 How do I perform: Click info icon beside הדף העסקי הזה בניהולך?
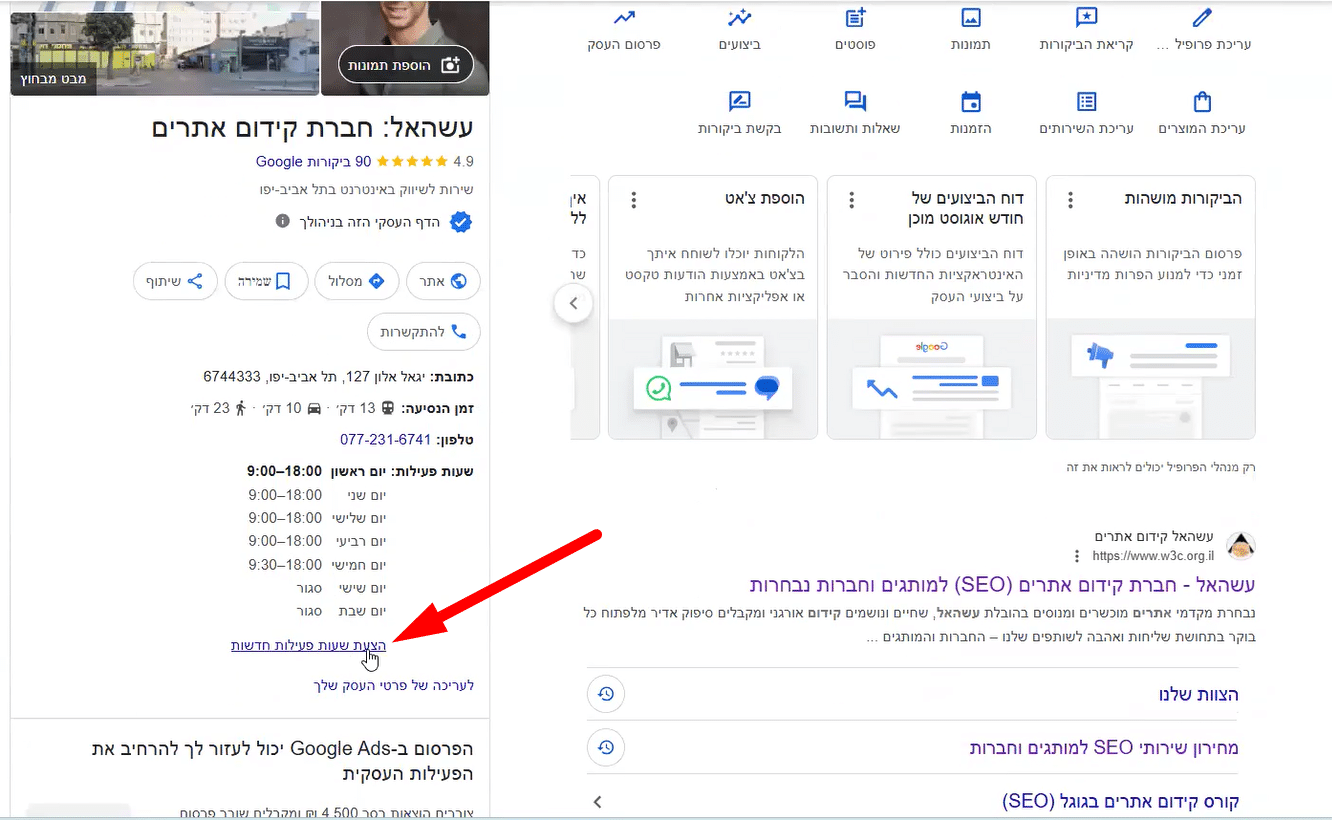click(283, 221)
